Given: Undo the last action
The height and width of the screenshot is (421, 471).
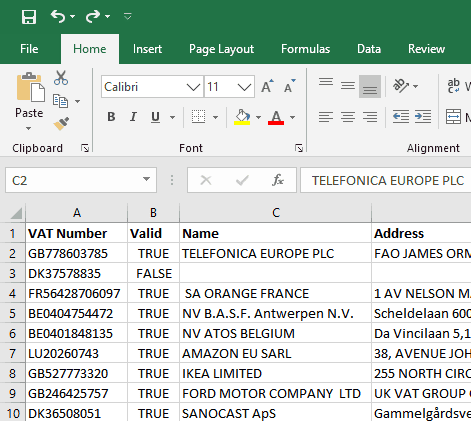Looking at the screenshot, I should tap(58, 16).
